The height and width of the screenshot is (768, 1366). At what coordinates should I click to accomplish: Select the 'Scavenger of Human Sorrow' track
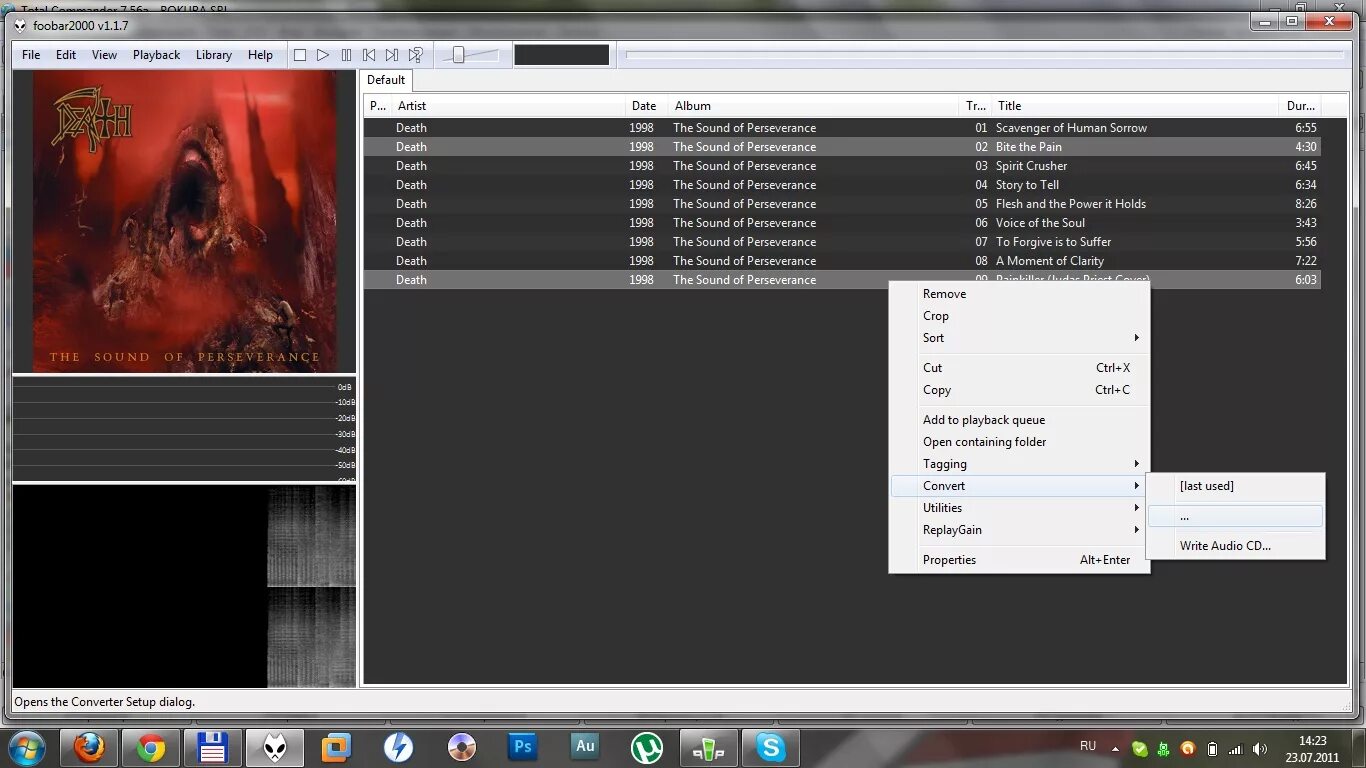pos(842,128)
